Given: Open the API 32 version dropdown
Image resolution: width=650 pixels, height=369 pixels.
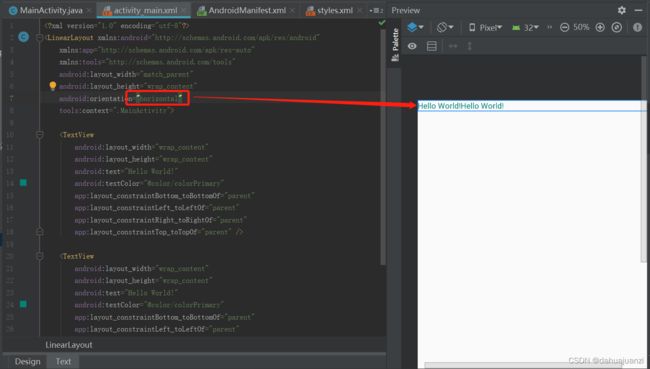Looking at the screenshot, I should [525, 27].
